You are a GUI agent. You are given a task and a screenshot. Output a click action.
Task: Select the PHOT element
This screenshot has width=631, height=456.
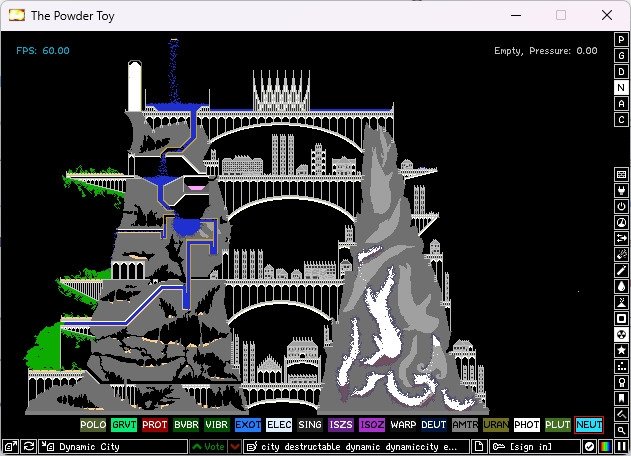pyautogui.click(x=527, y=425)
